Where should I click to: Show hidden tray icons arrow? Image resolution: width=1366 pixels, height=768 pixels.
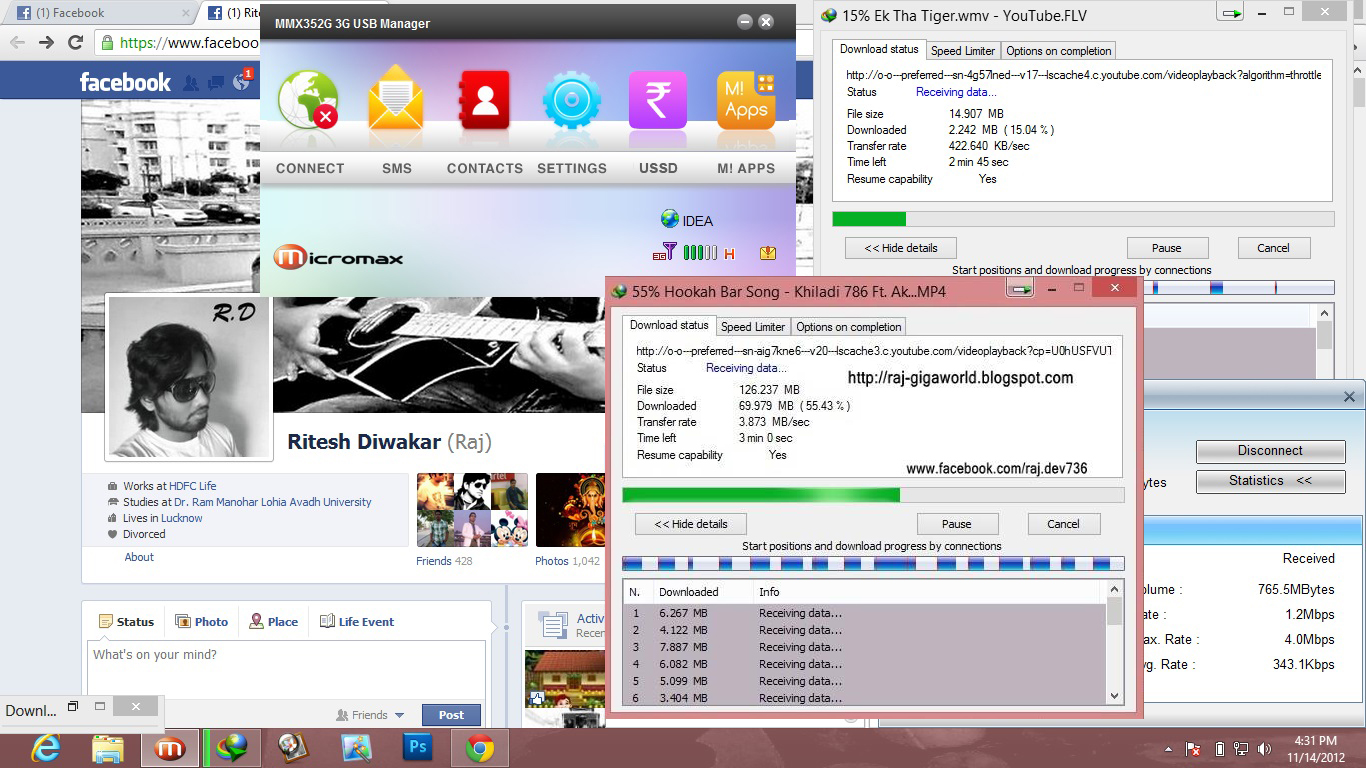1168,748
